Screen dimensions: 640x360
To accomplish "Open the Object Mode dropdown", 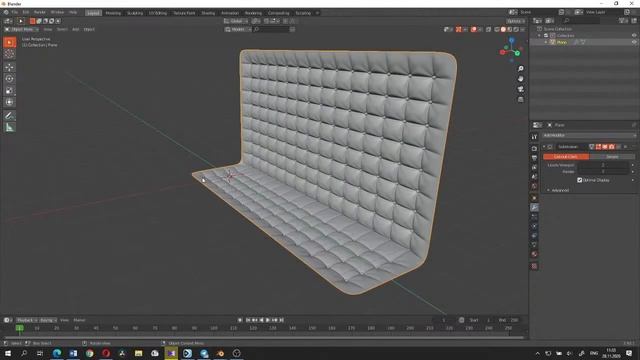I will click(22, 29).
